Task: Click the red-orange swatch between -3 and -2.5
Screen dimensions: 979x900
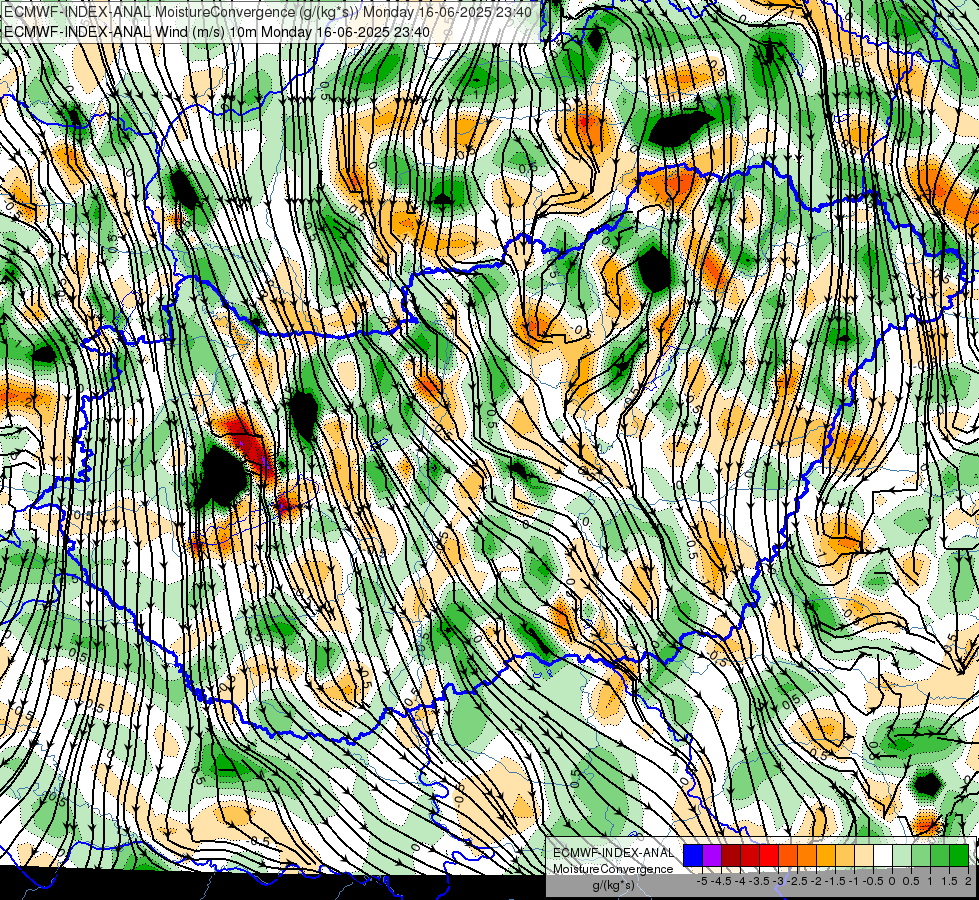Action: 788,855
